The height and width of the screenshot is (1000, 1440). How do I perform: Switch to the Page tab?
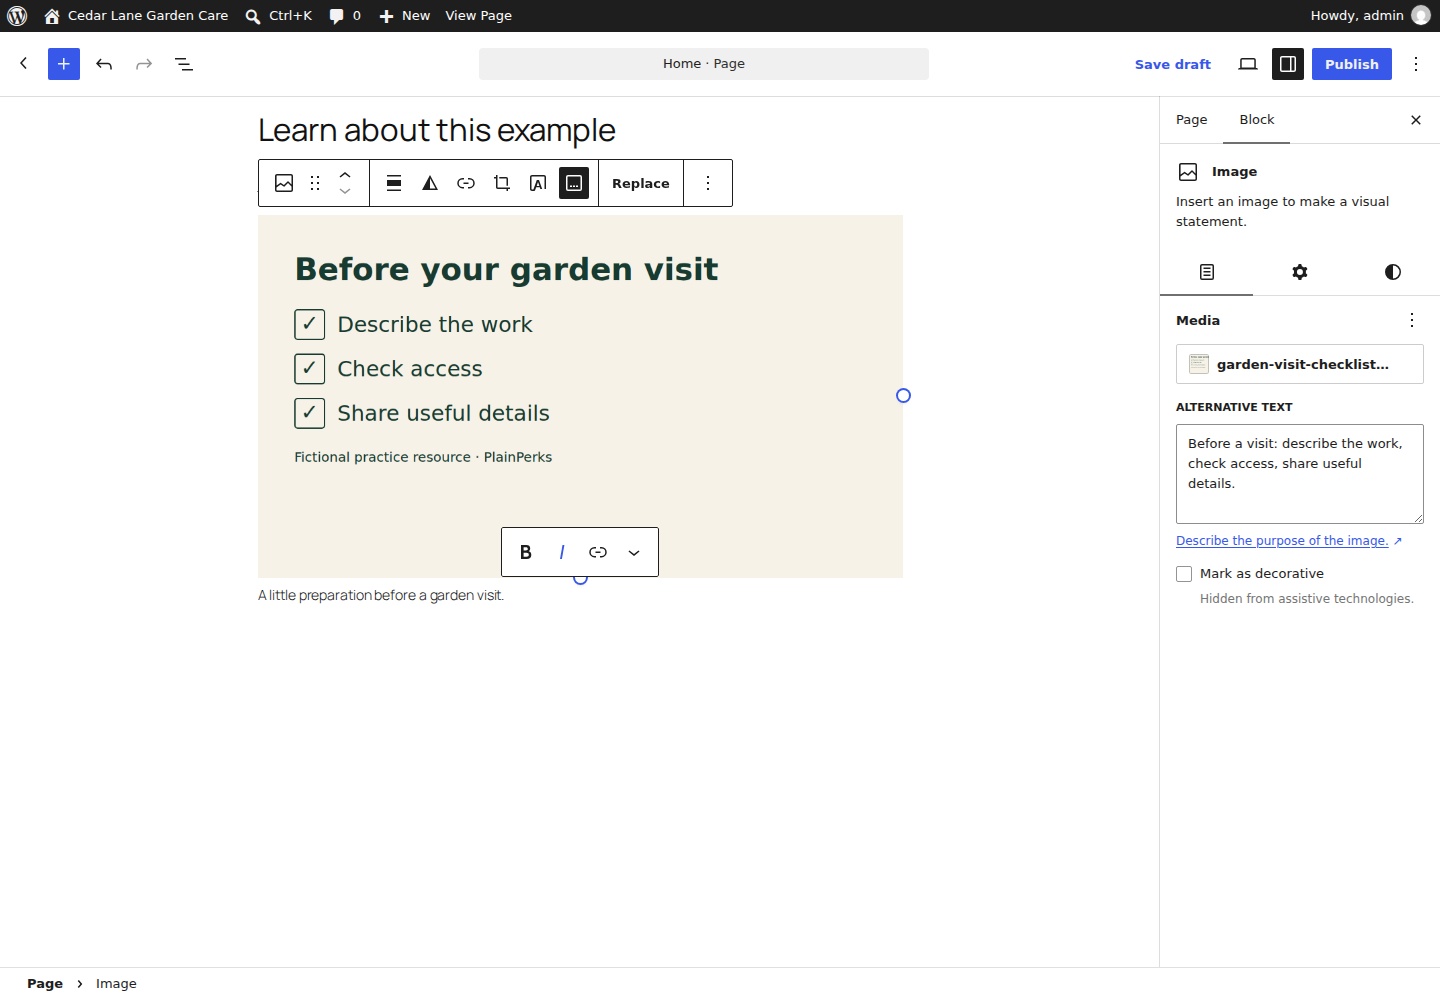coord(1191,120)
